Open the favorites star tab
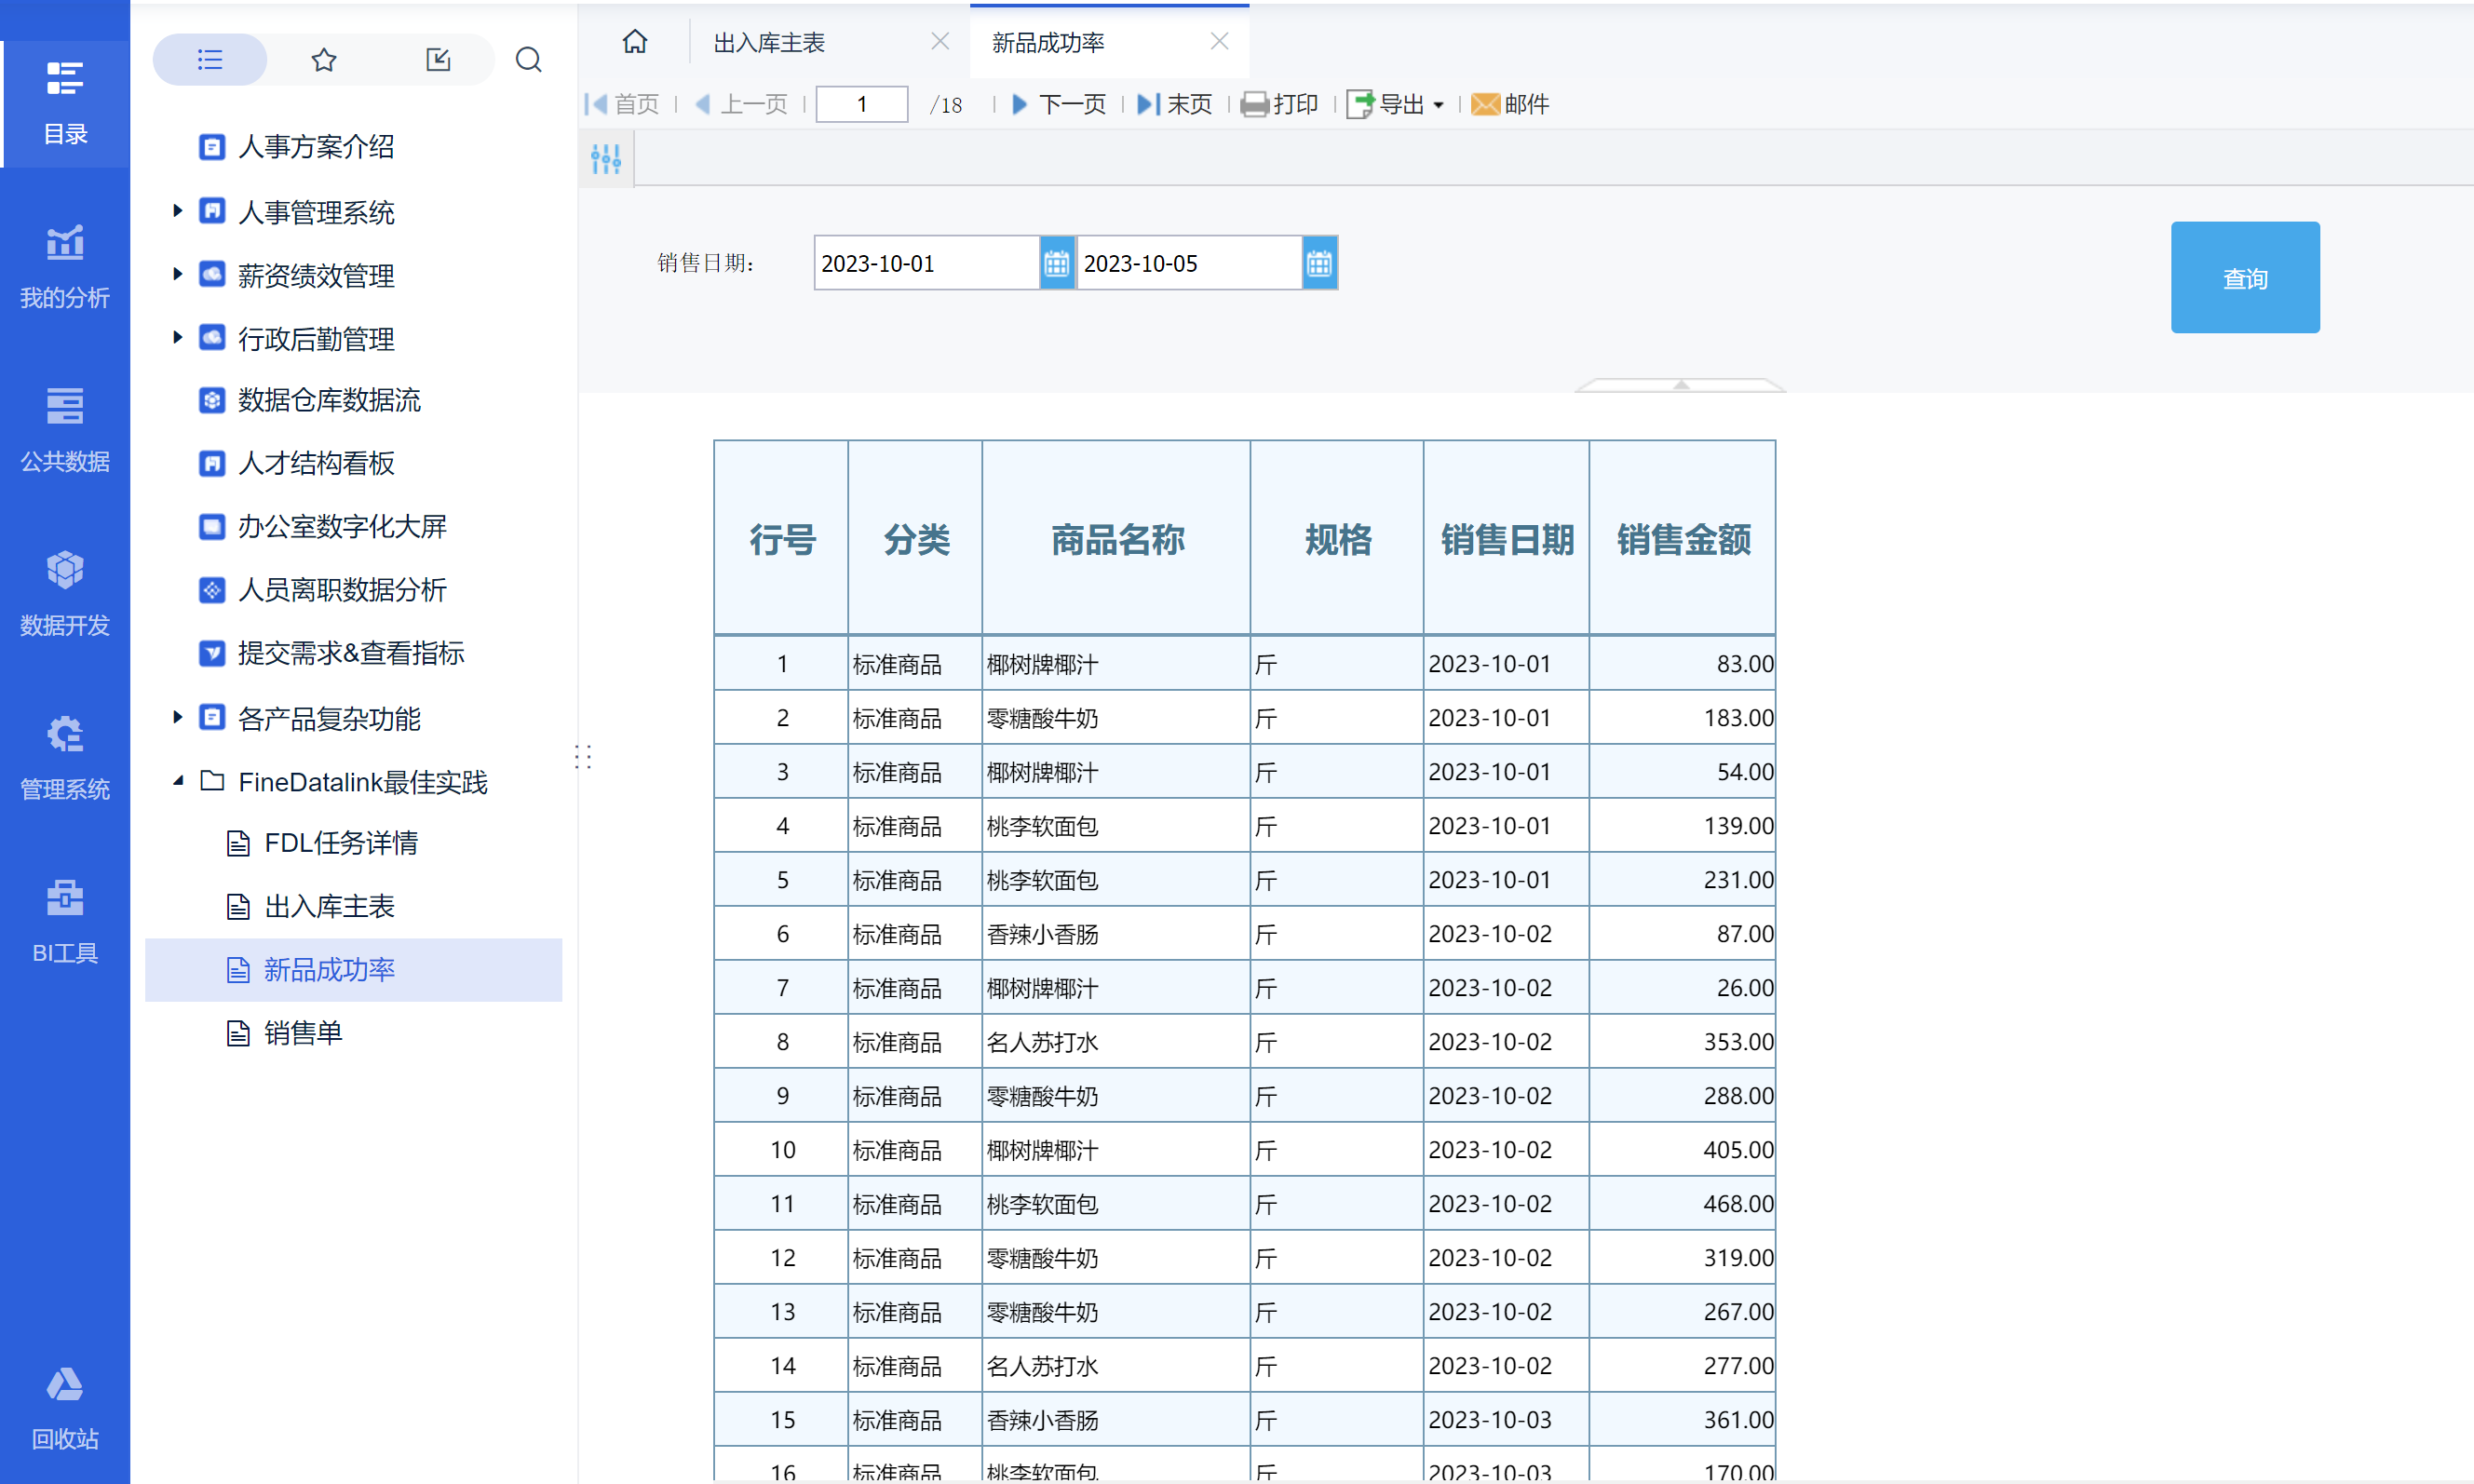 pyautogui.click(x=323, y=60)
